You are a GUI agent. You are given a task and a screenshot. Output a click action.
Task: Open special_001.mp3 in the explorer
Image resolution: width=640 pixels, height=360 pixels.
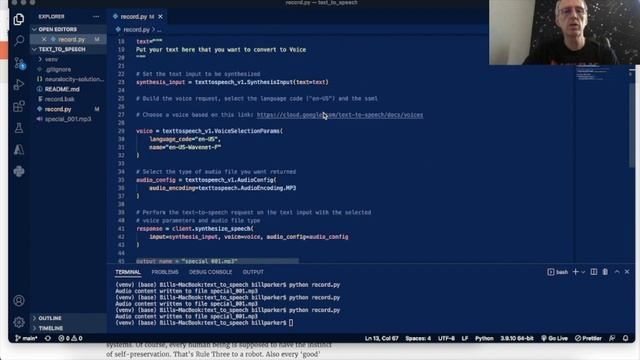click(x=68, y=119)
